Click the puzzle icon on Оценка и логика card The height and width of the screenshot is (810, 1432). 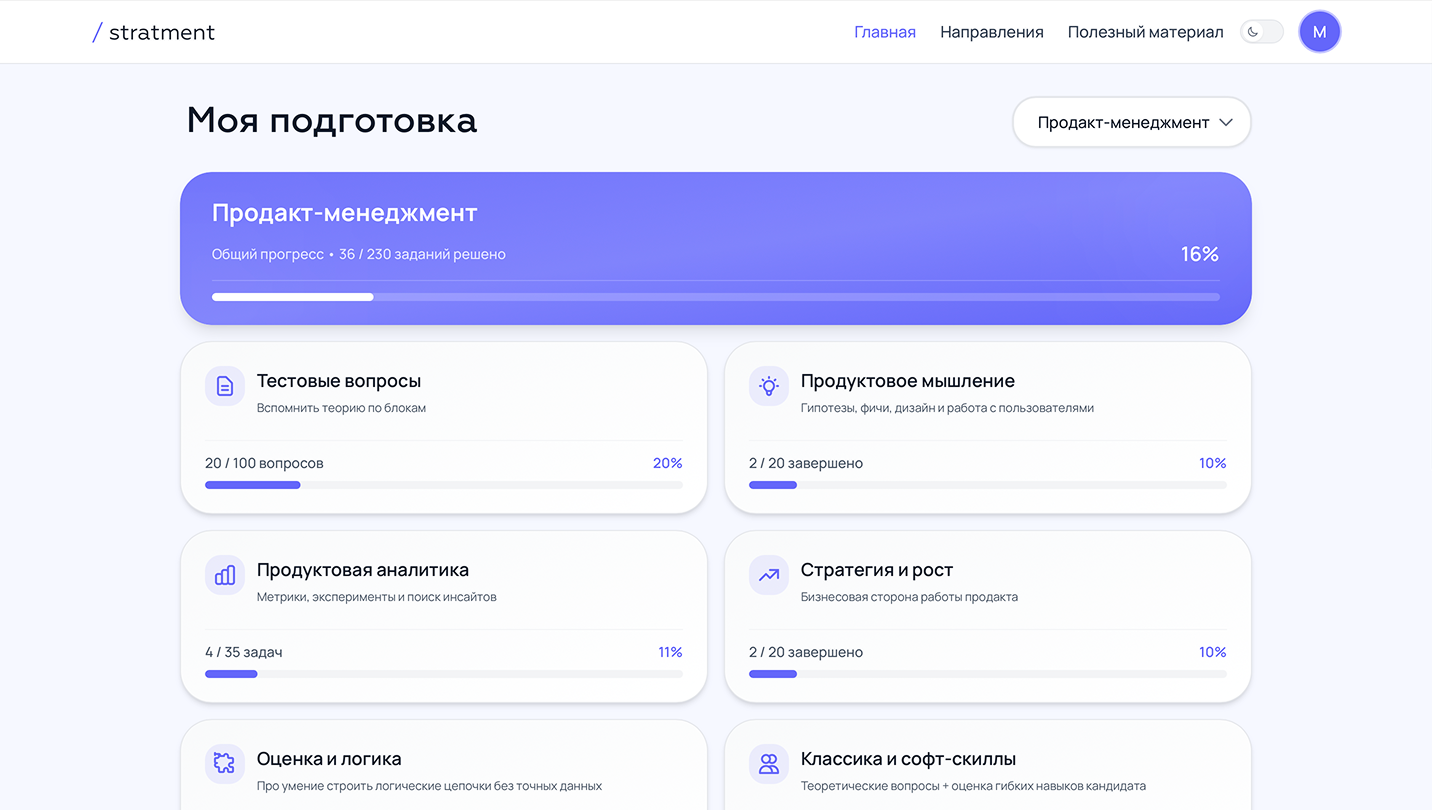tap(224, 763)
